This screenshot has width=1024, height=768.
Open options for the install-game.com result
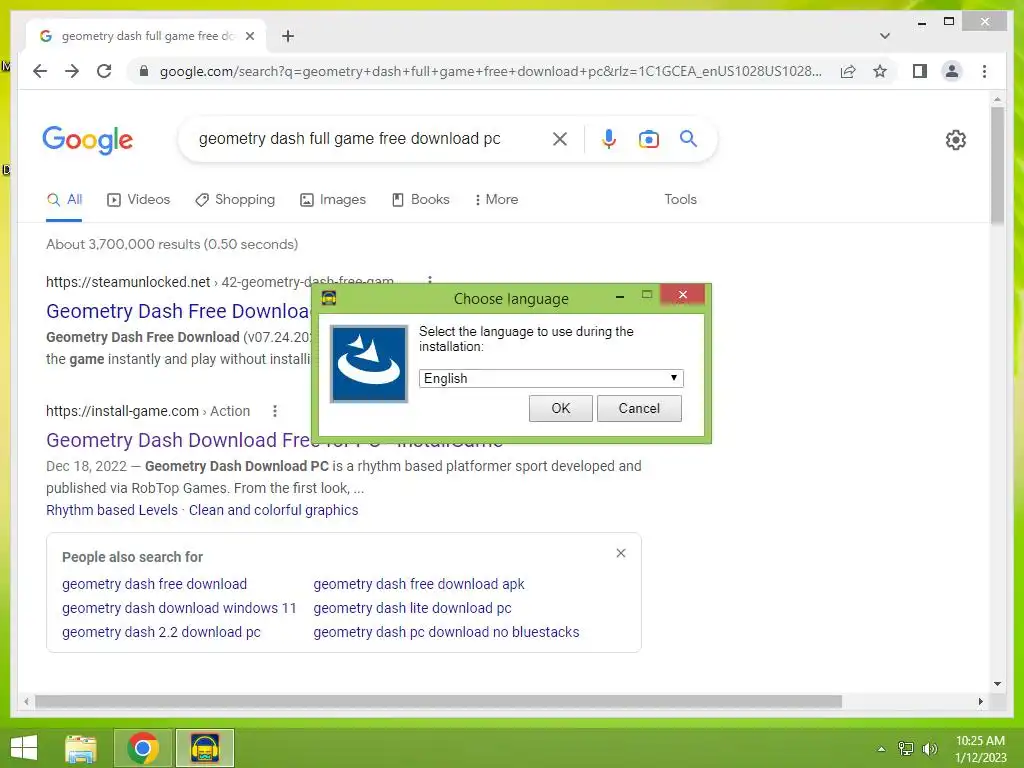[275, 411]
